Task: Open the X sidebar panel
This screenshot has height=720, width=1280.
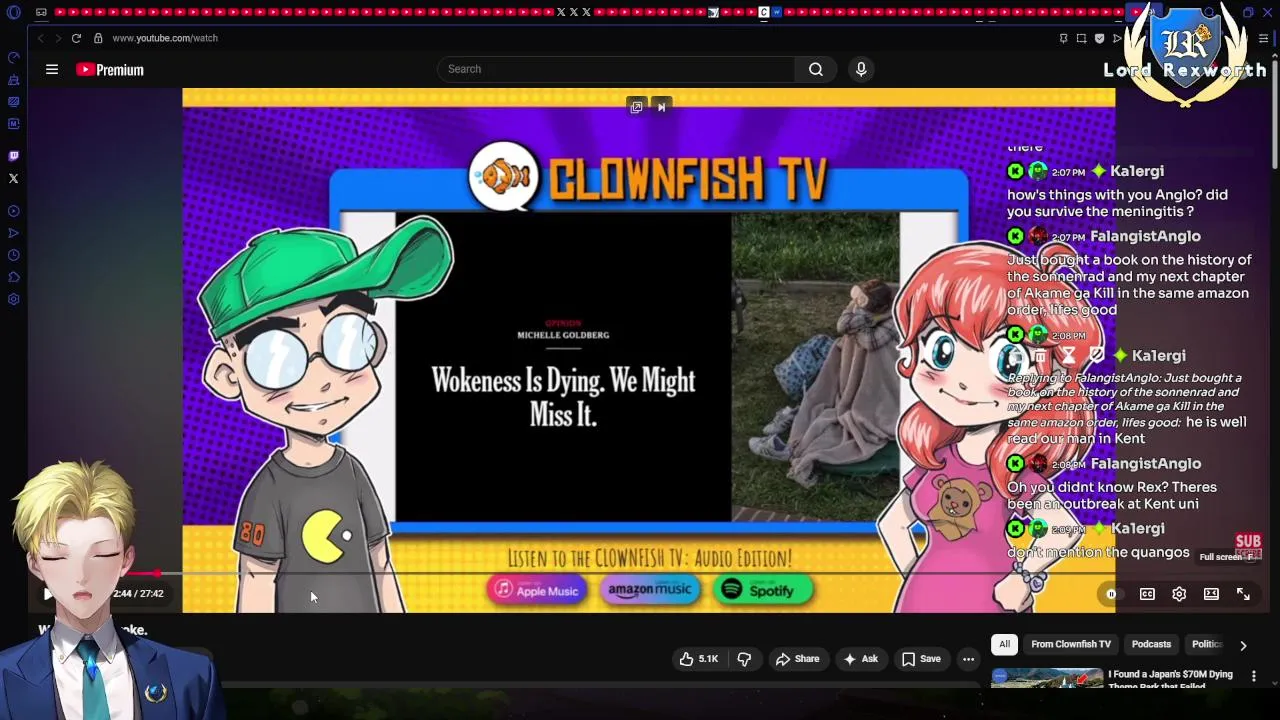Action: coord(13,179)
